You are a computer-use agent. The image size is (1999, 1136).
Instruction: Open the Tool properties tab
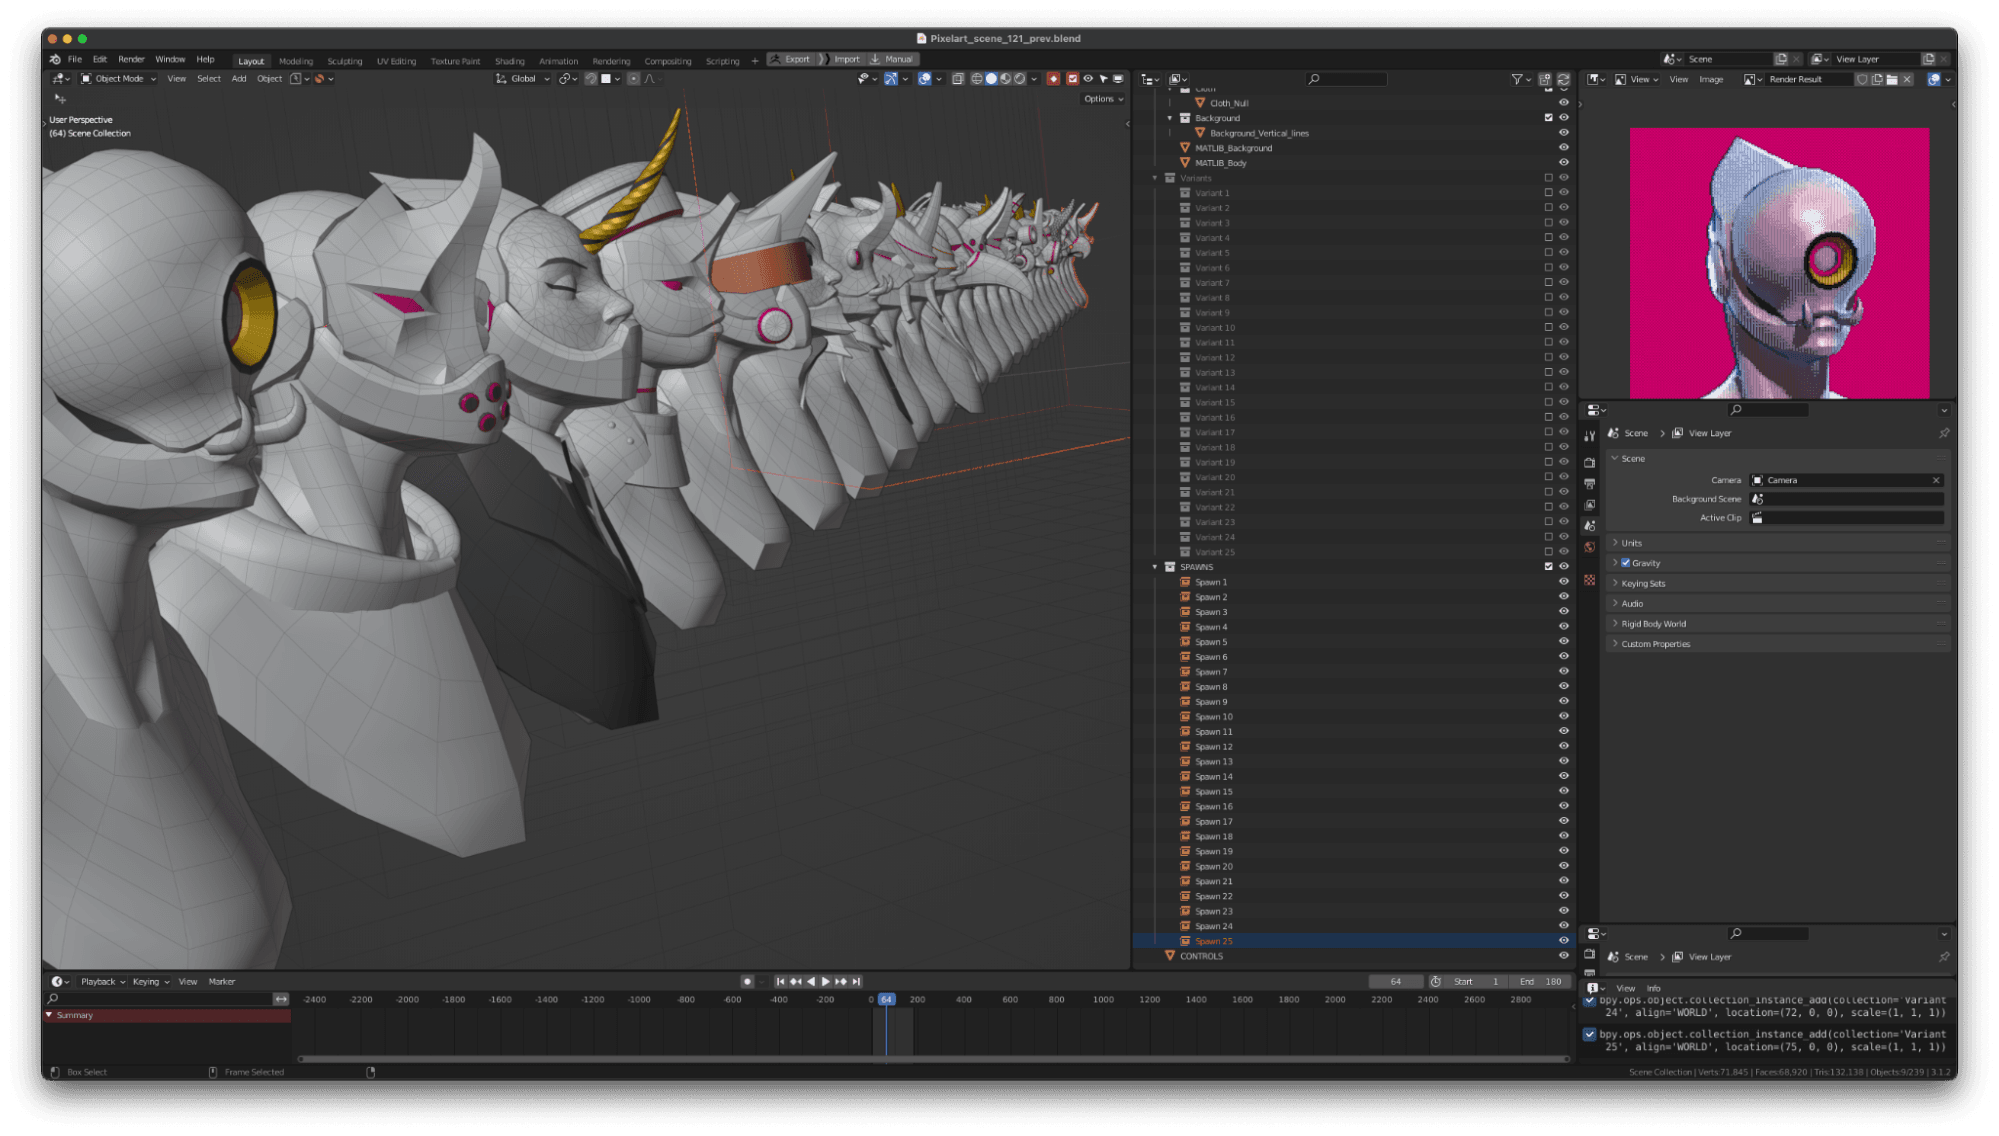[1590, 436]
